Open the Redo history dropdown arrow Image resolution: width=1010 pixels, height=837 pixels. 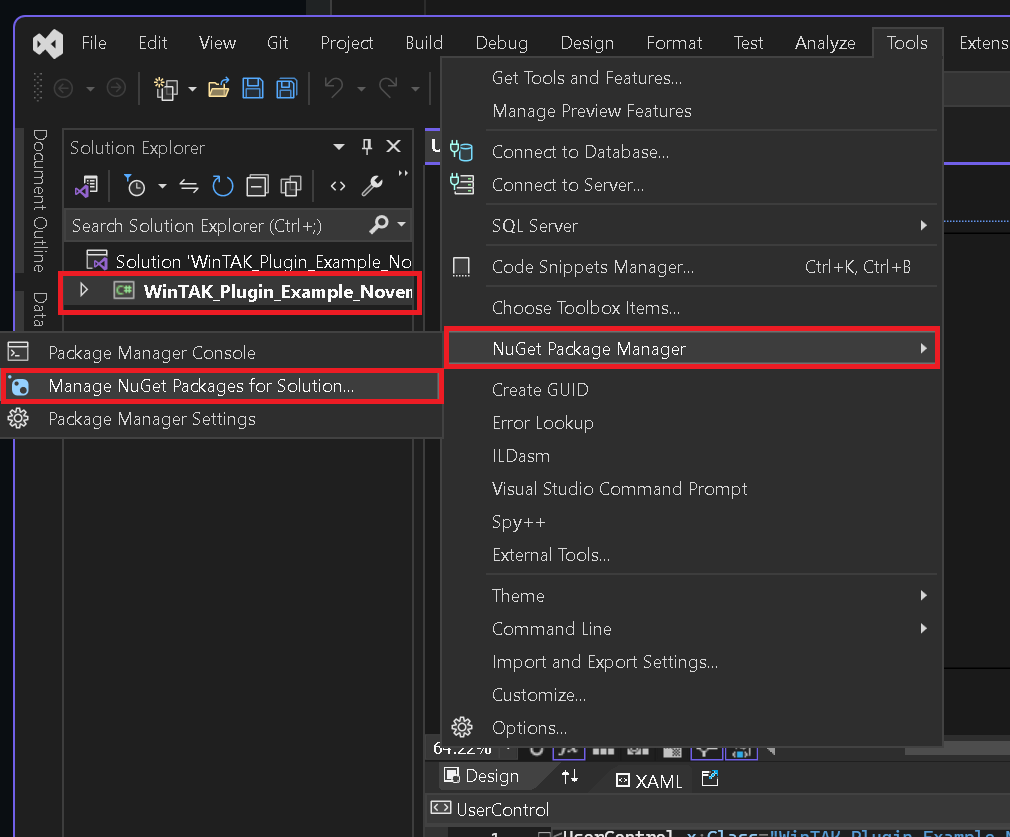[x=415, y=89]
